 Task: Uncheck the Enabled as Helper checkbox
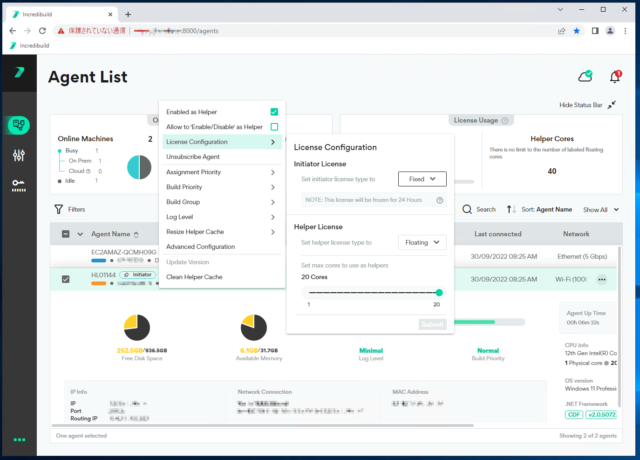click(x=274, y=112)
